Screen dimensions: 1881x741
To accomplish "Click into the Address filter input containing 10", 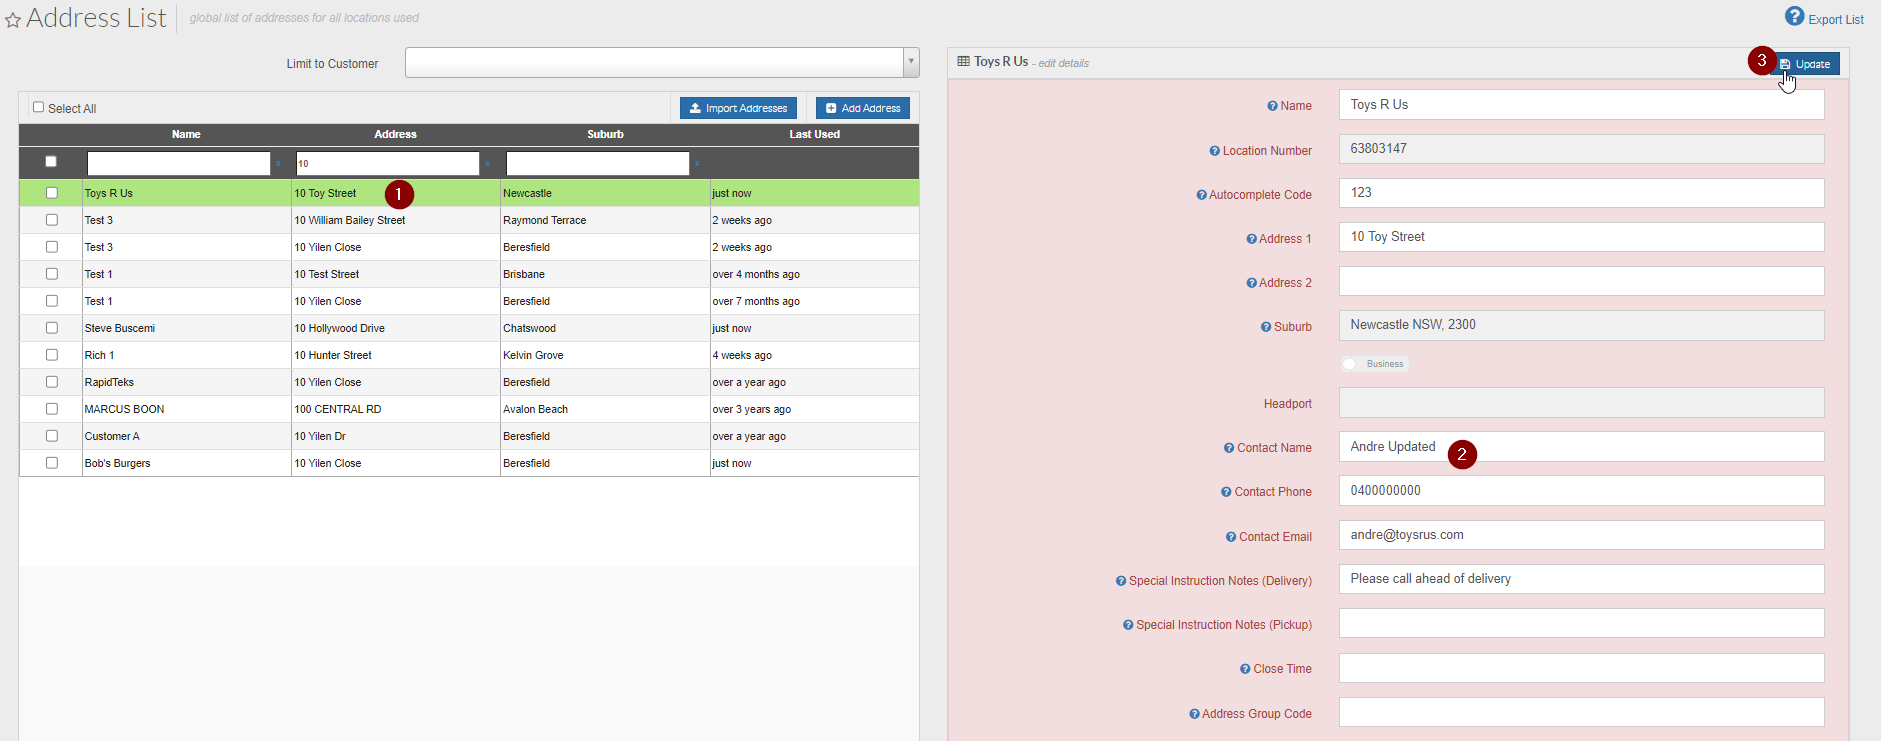I will 388,163.
